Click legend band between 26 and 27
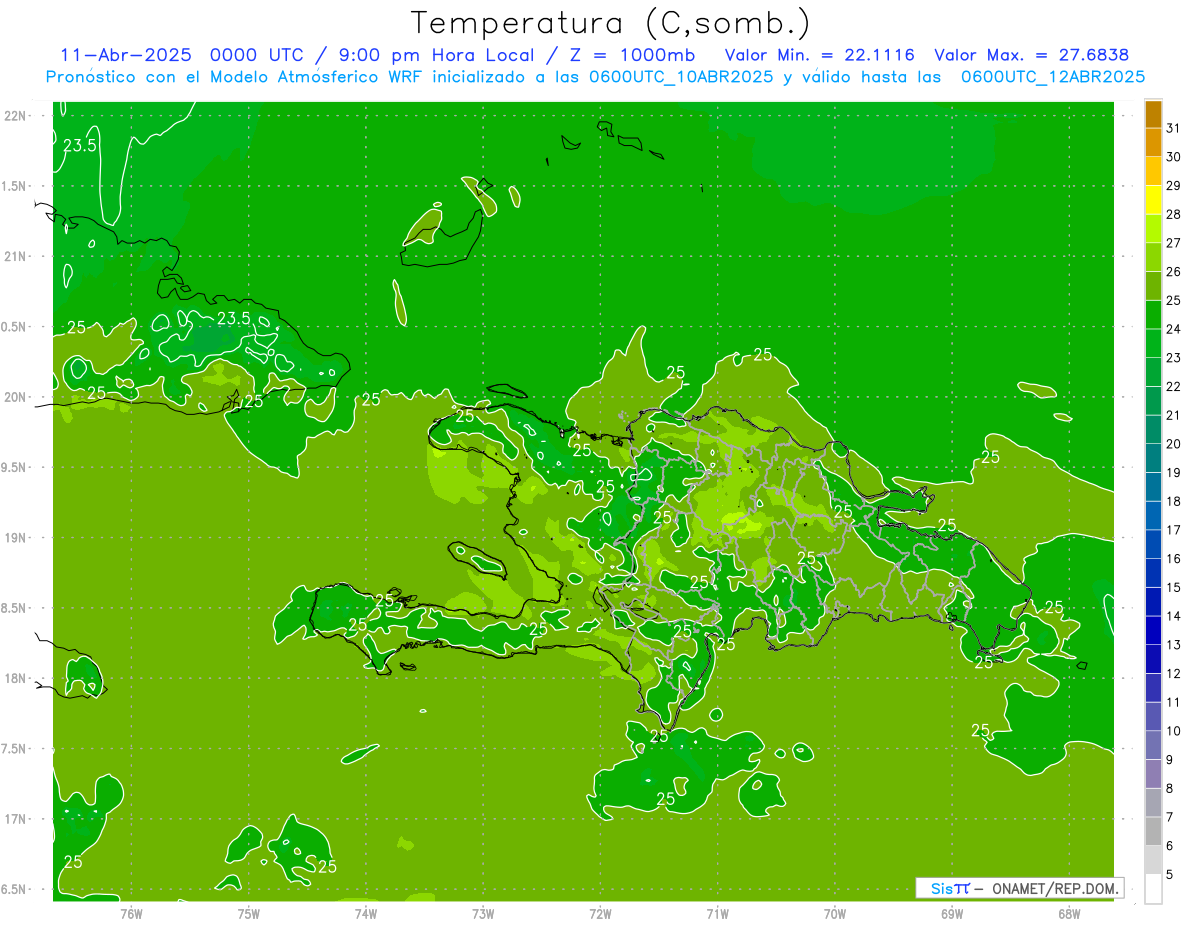This screenshot has width=1200, height=927. pos(1154,257)
